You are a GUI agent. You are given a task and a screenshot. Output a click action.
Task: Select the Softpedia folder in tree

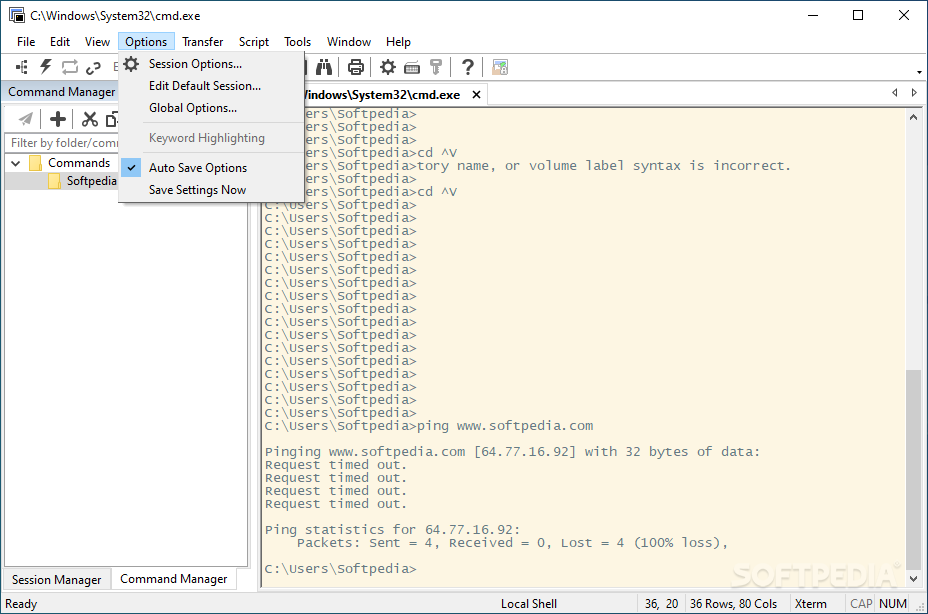pos(91,181)
